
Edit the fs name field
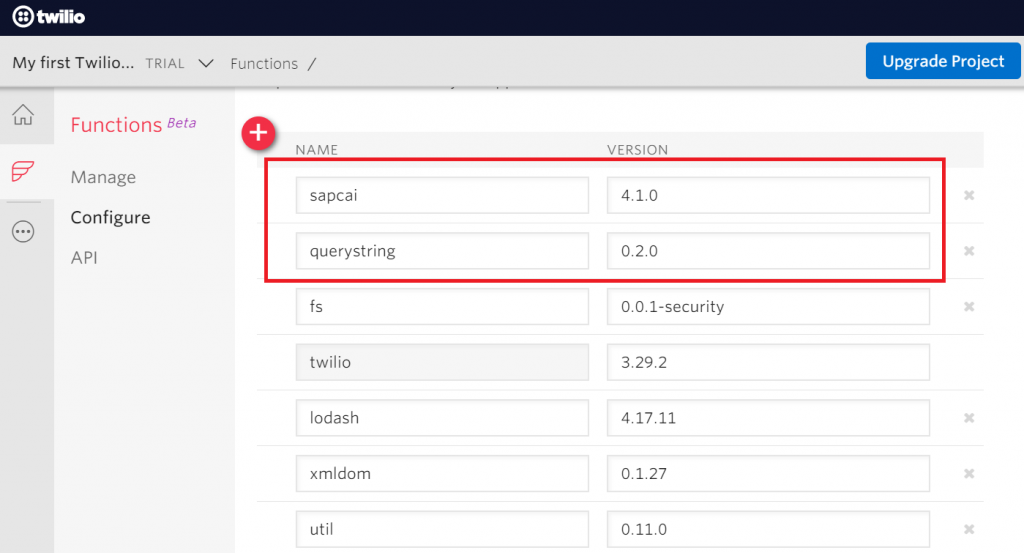coord(442,306)
